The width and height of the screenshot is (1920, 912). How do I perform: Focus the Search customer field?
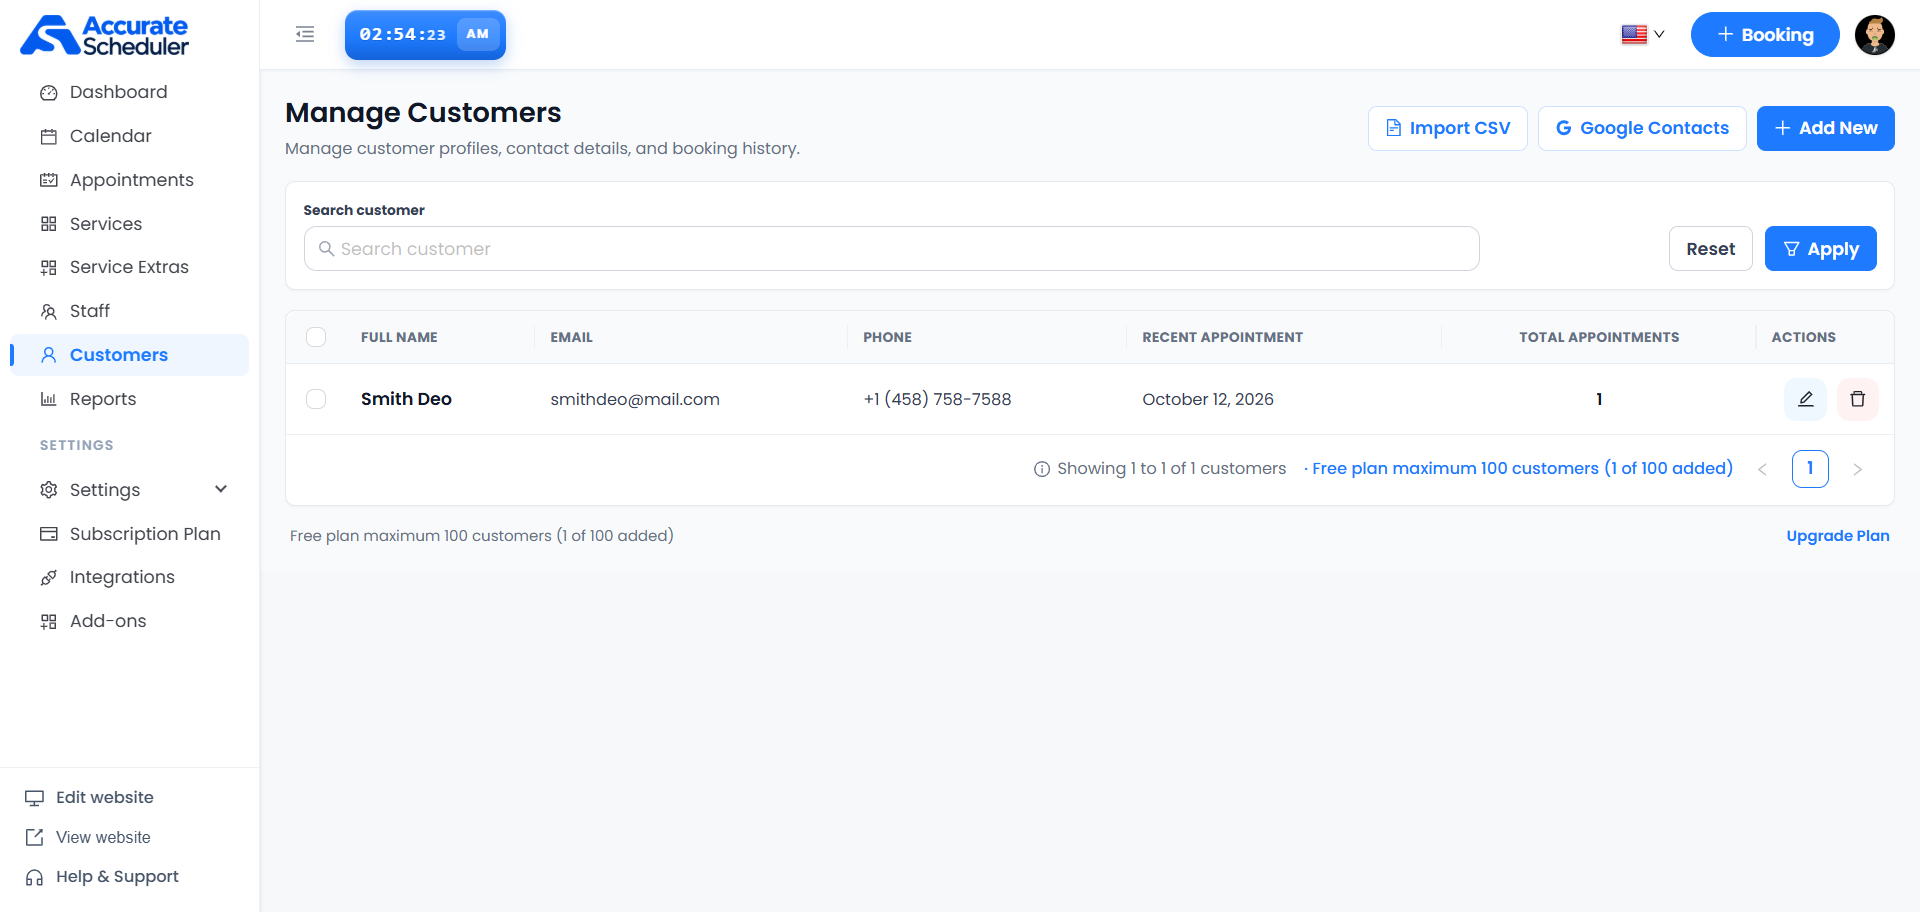click(x=892, y=249)
